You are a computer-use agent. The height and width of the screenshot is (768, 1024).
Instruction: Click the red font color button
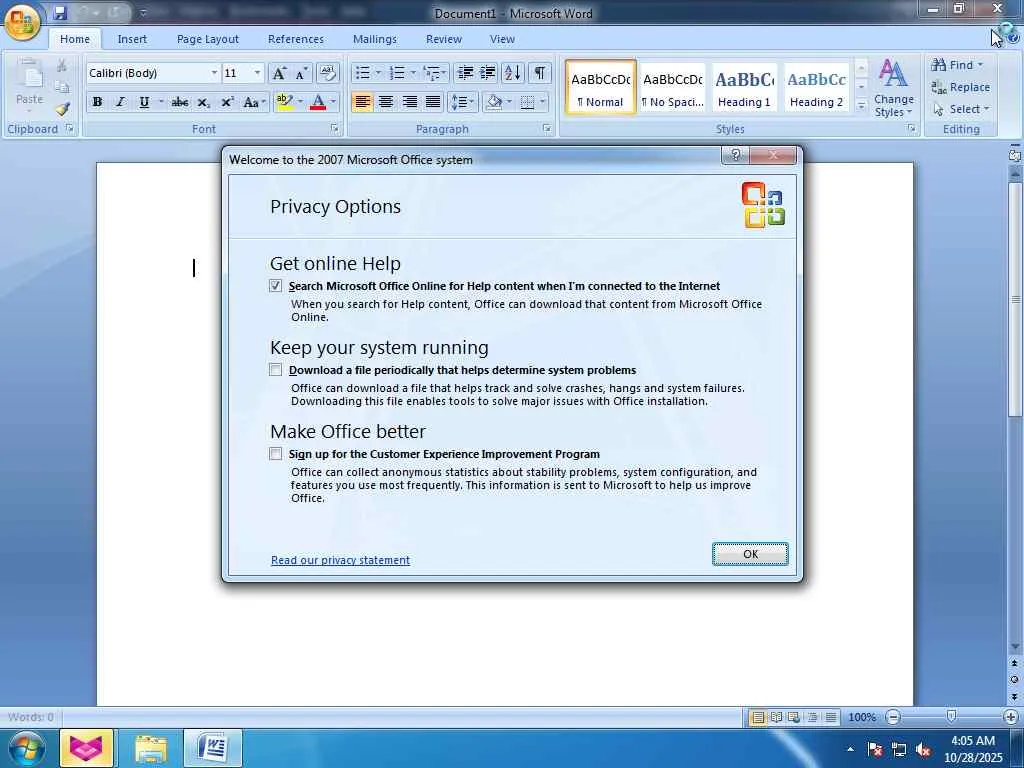(318, 102)
